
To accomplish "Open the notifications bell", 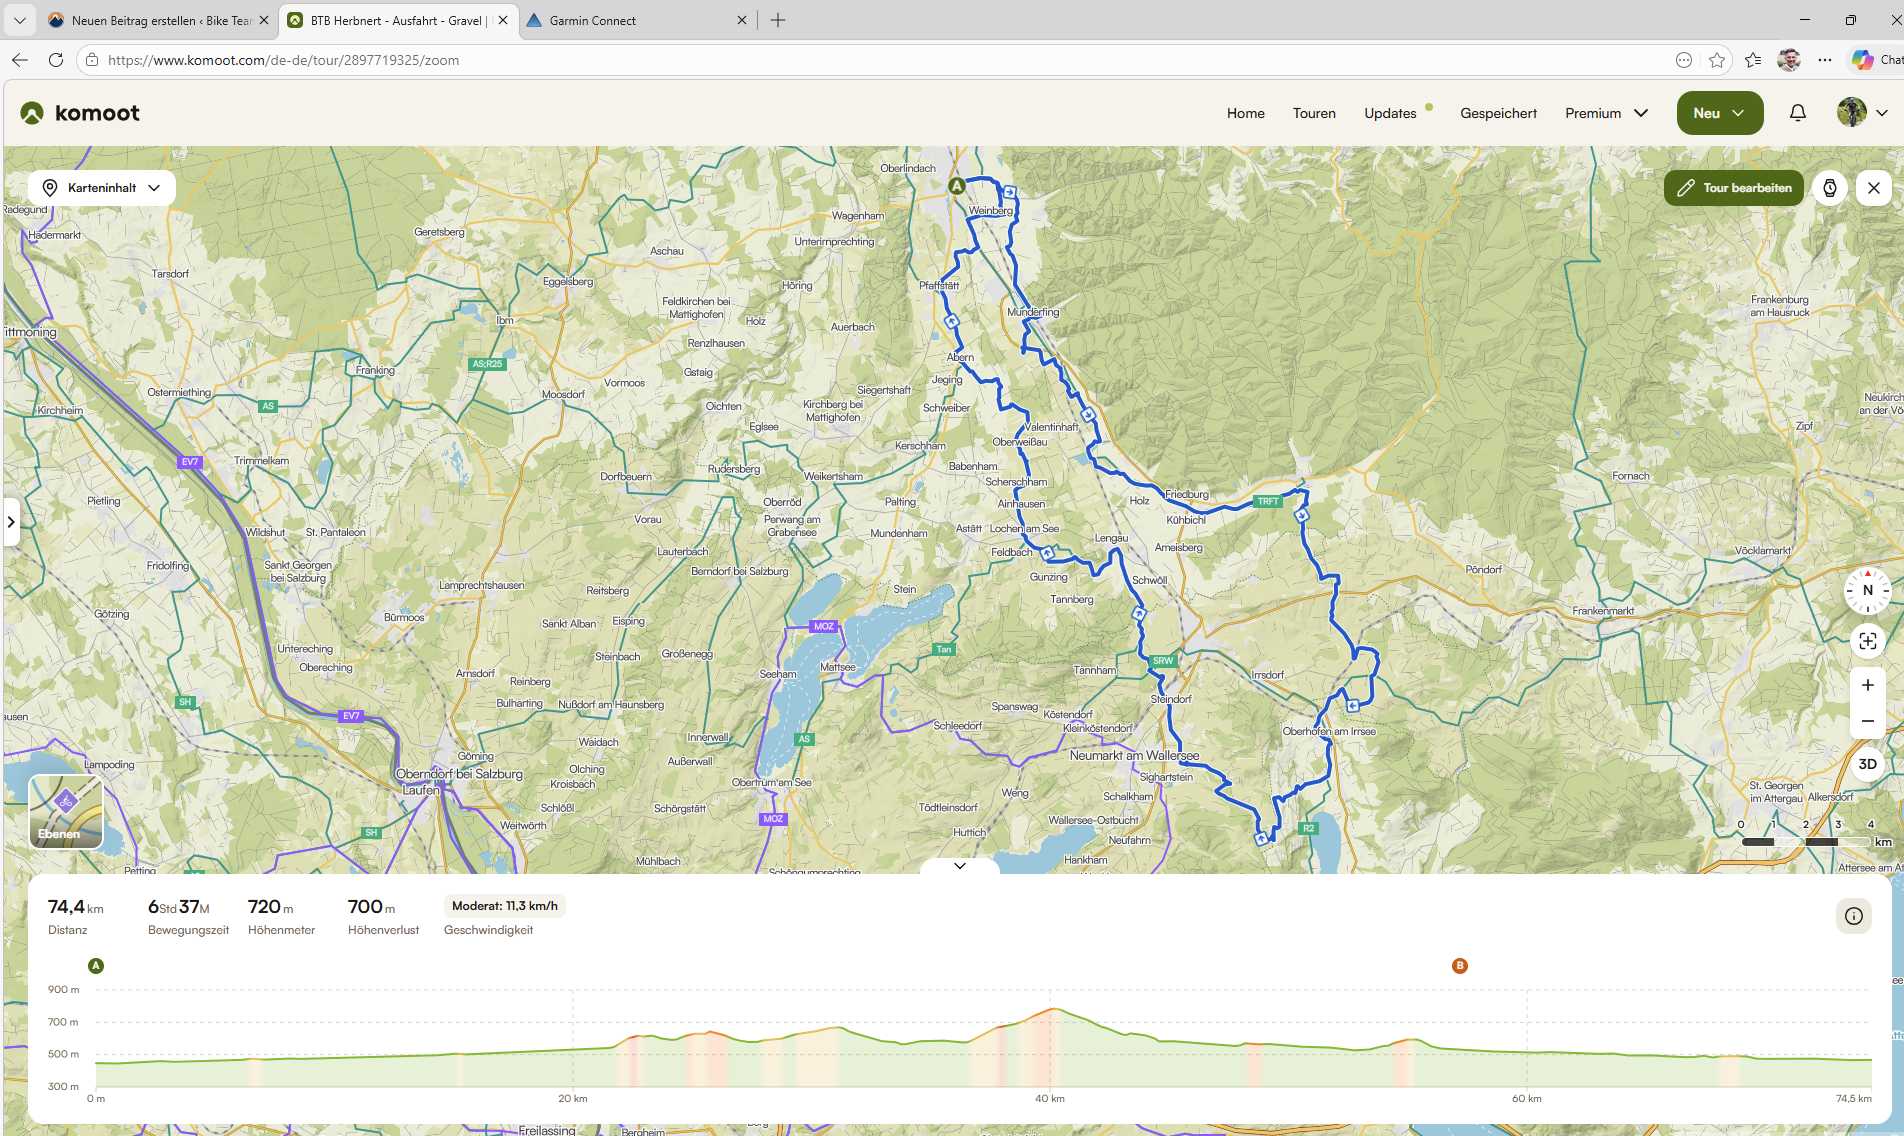I will pyautogui.click(x=1797, y=113).
